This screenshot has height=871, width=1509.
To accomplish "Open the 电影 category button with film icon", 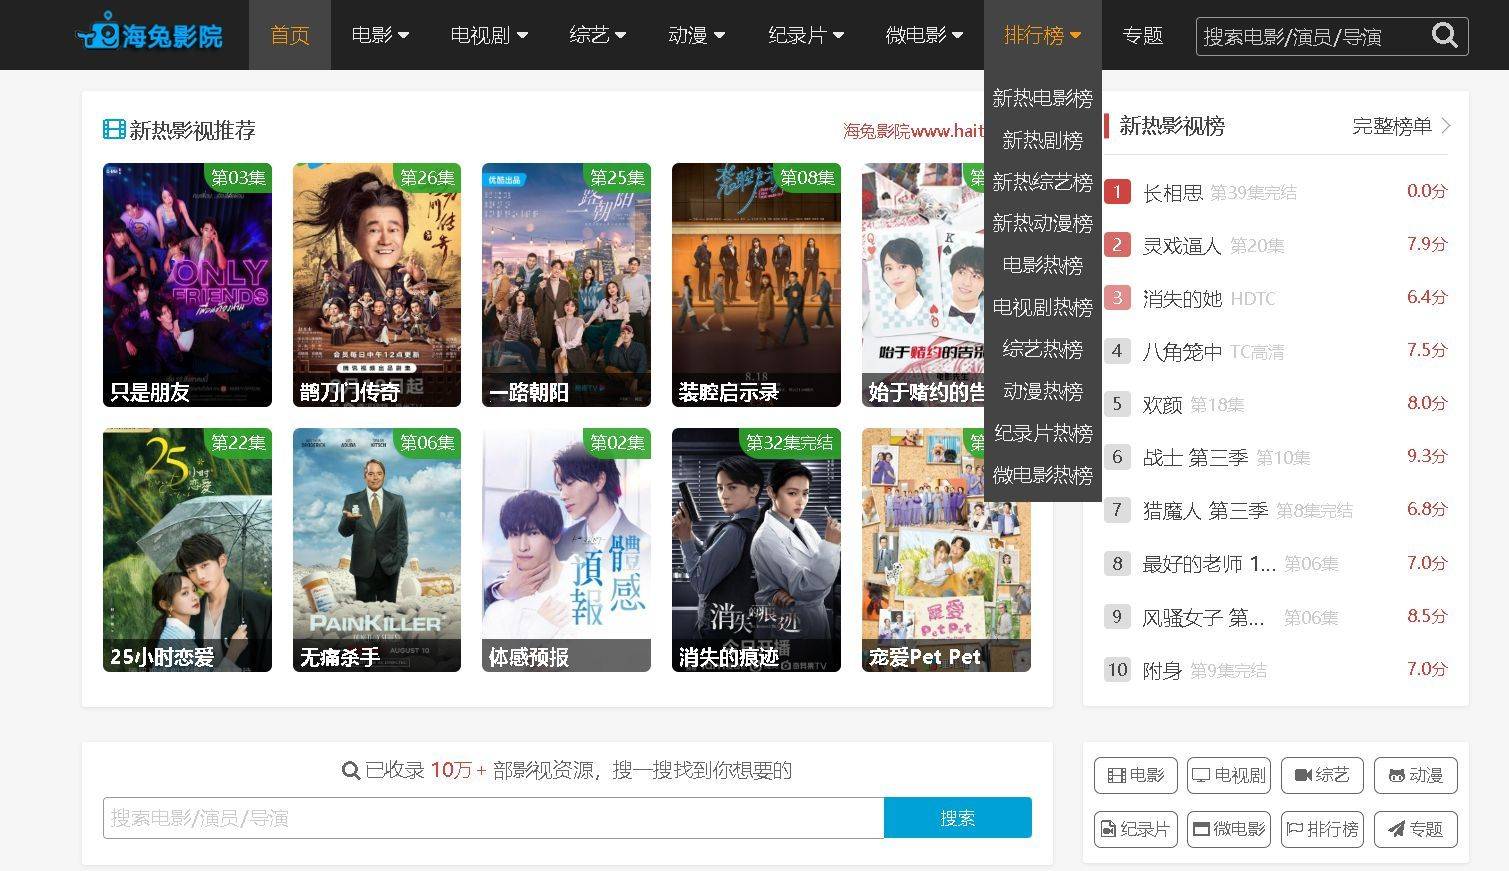I will pyautogui.click(x=1136, y=775).
